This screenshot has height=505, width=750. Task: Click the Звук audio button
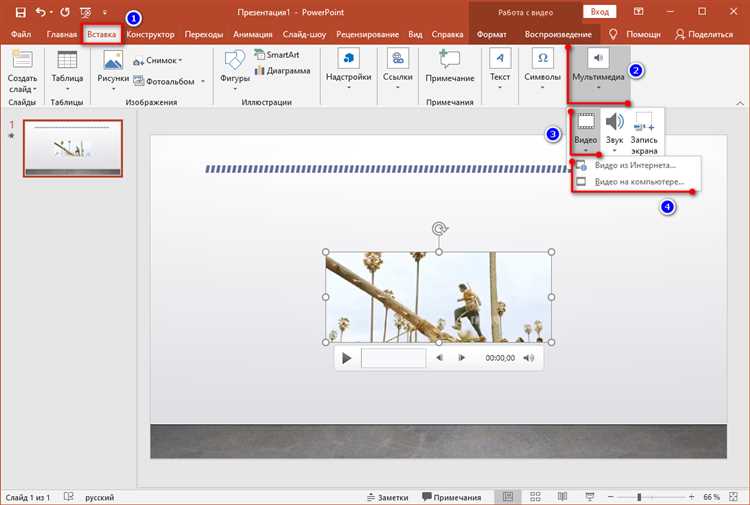click(615, 132)
